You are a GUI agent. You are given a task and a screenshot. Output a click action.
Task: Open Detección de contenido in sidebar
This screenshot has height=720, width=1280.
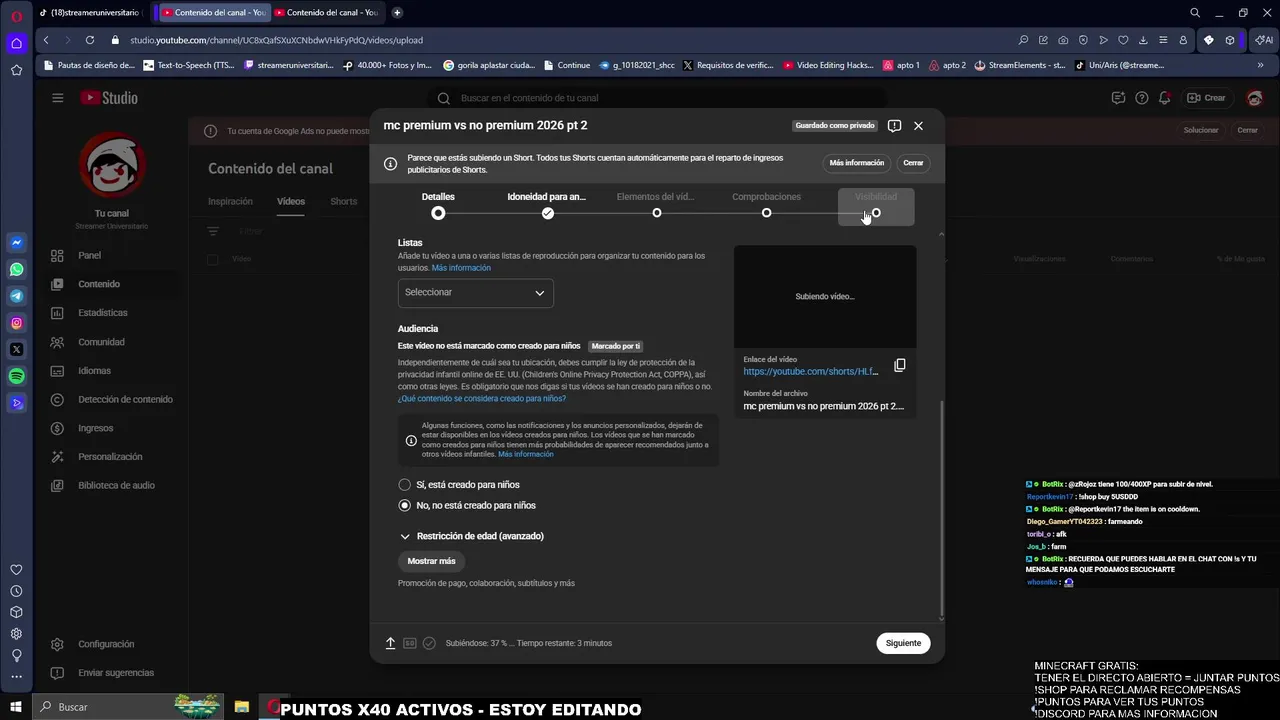tap(125, 399)
